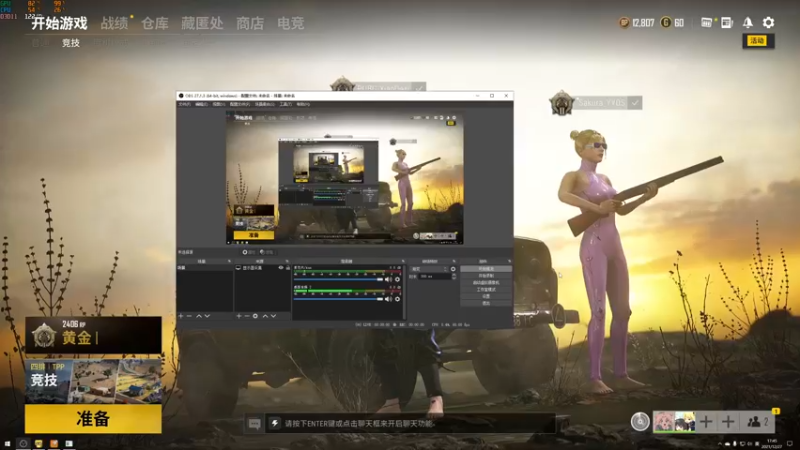Viewport: 800px width, 450px height.
Task: Toggle eye visibility of OBS display capture source
Action: 281,267
